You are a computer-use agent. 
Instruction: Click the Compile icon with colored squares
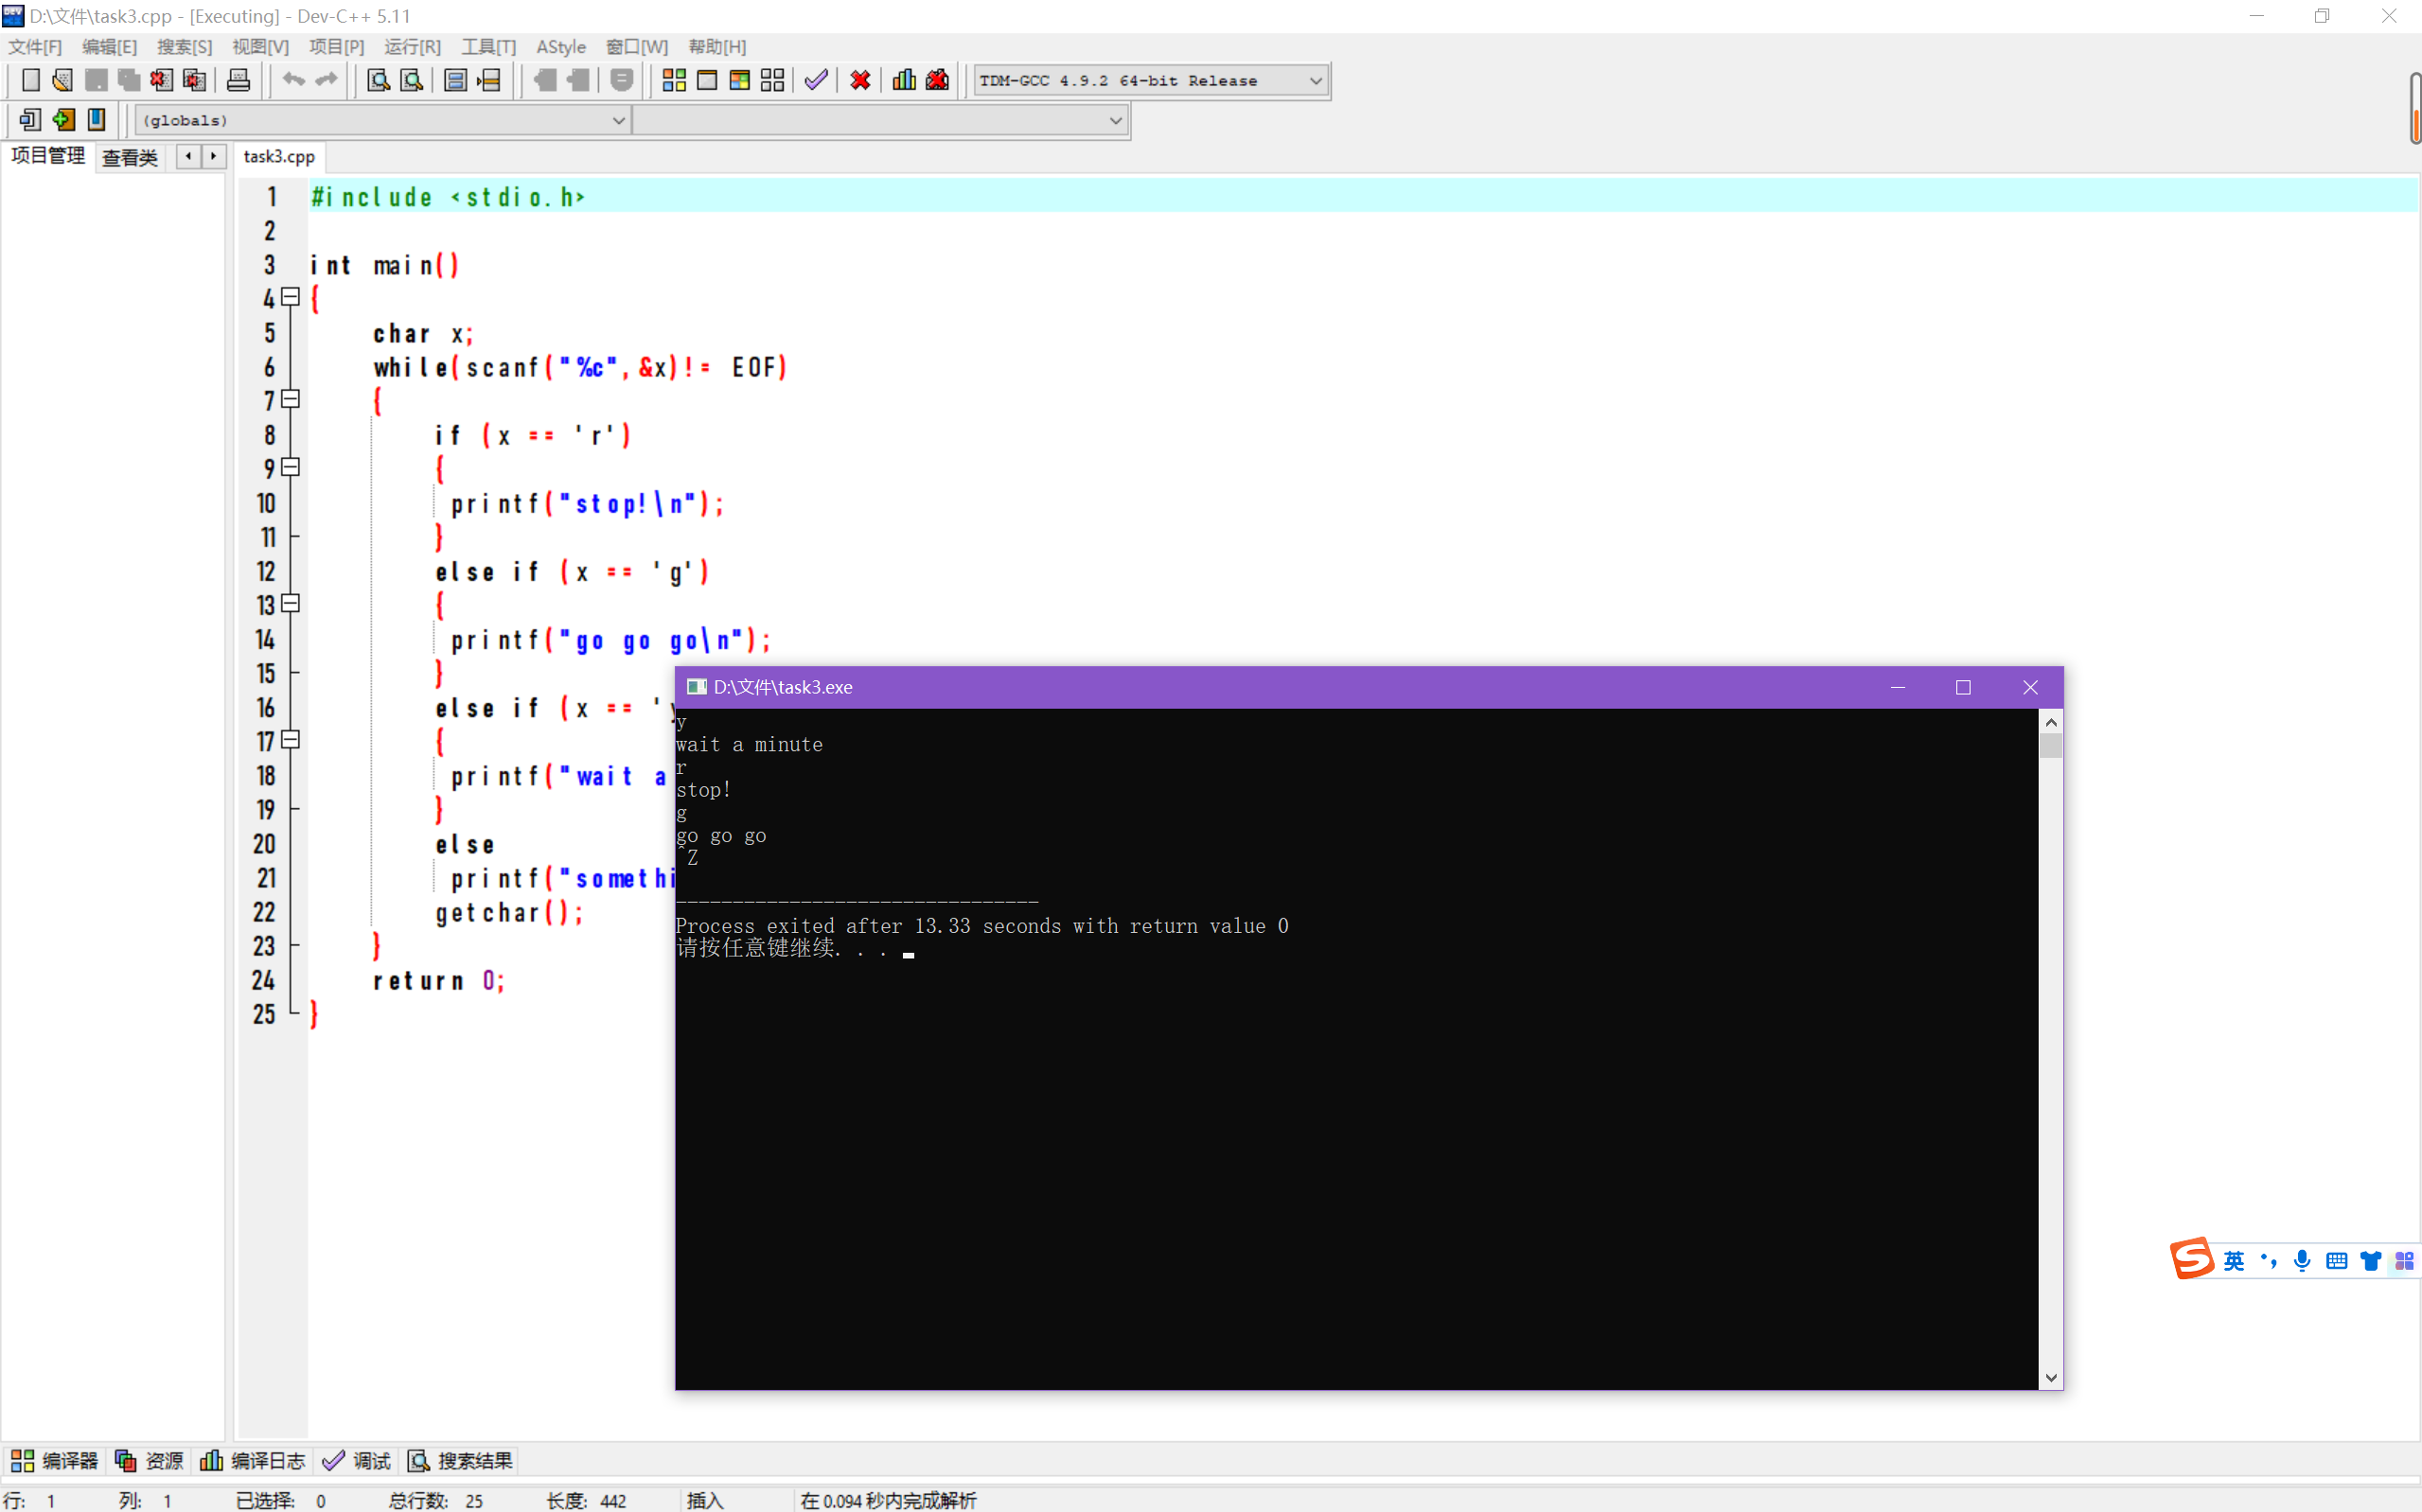(674, 80)
